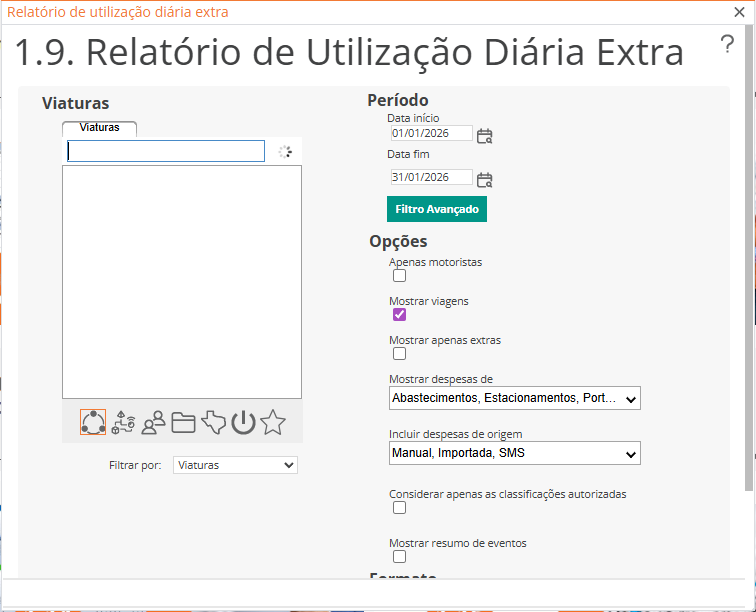Expand the Mostrar despesas de dropdown
The height and width of the screenshot is (612, 756).
(514, 399)
